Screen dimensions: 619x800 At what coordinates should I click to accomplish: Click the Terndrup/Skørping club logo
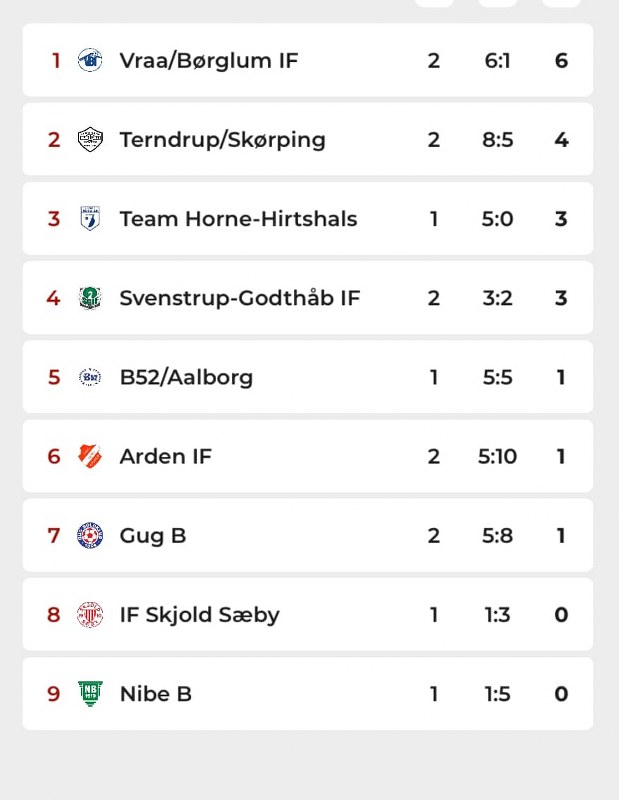click(x=90, y=139)
